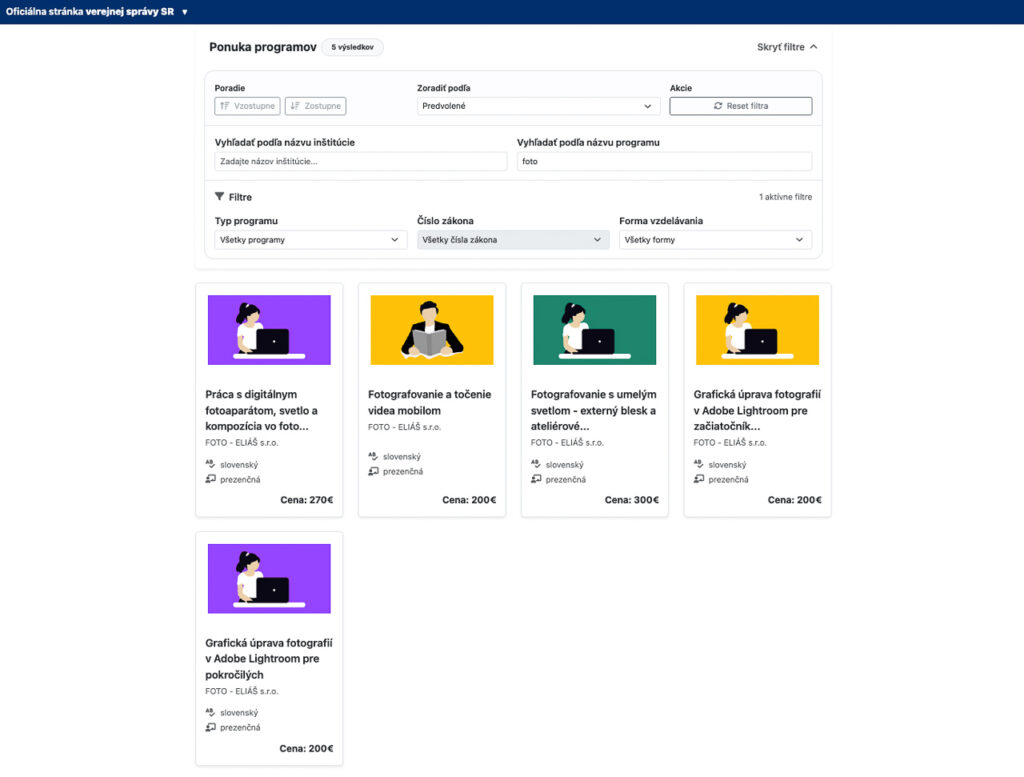1024x777 pixels.
Task: Open the Zoradiť podľa dropdown
Action: (537, 106)
